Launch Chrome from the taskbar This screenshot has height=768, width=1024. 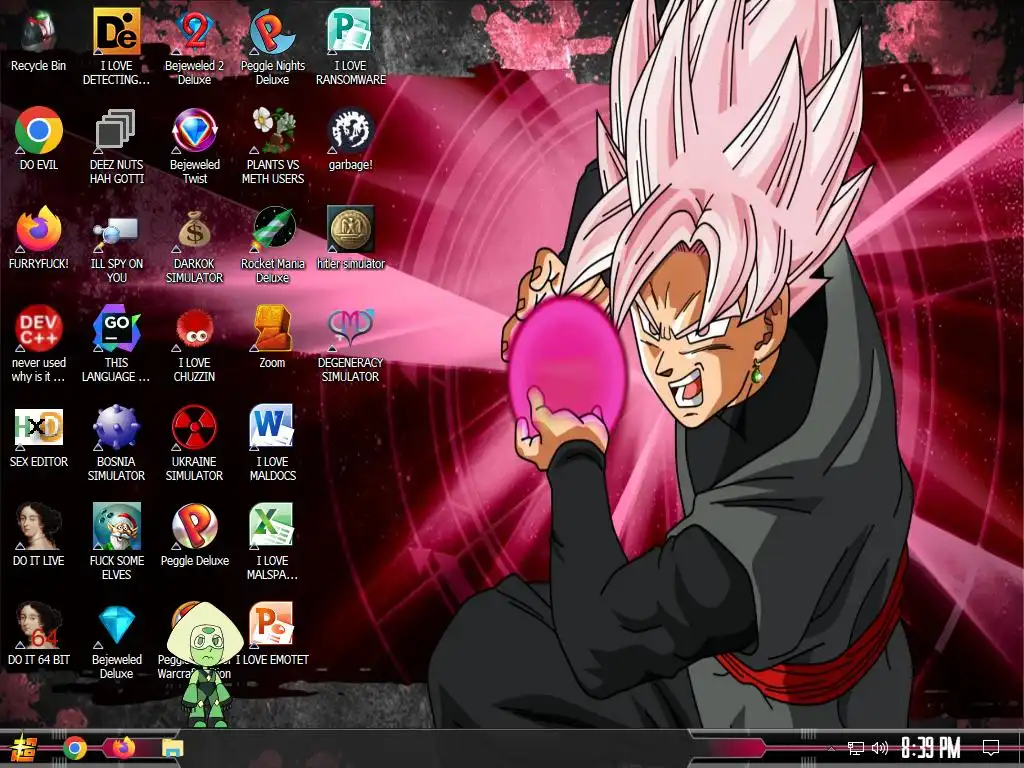pyautogui.click(x=75, y=748)
